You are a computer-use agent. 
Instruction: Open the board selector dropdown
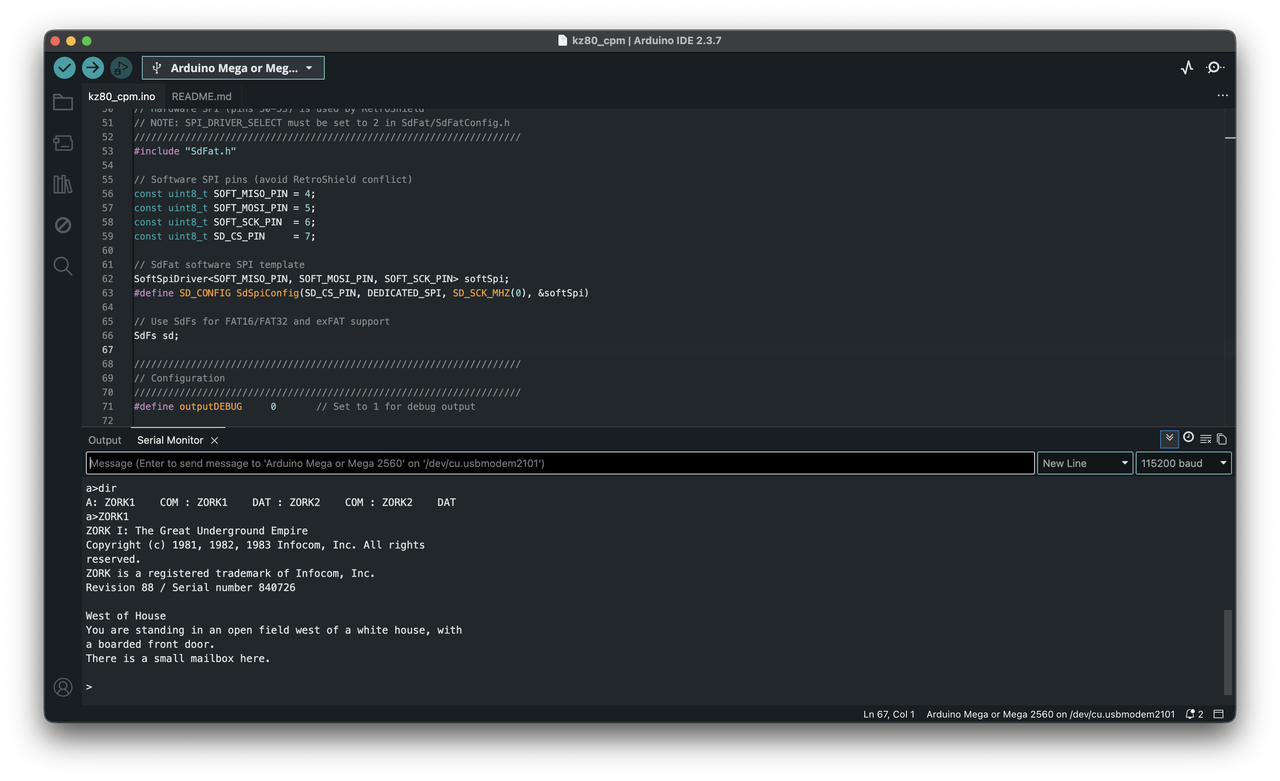click(x=233, y=67)
